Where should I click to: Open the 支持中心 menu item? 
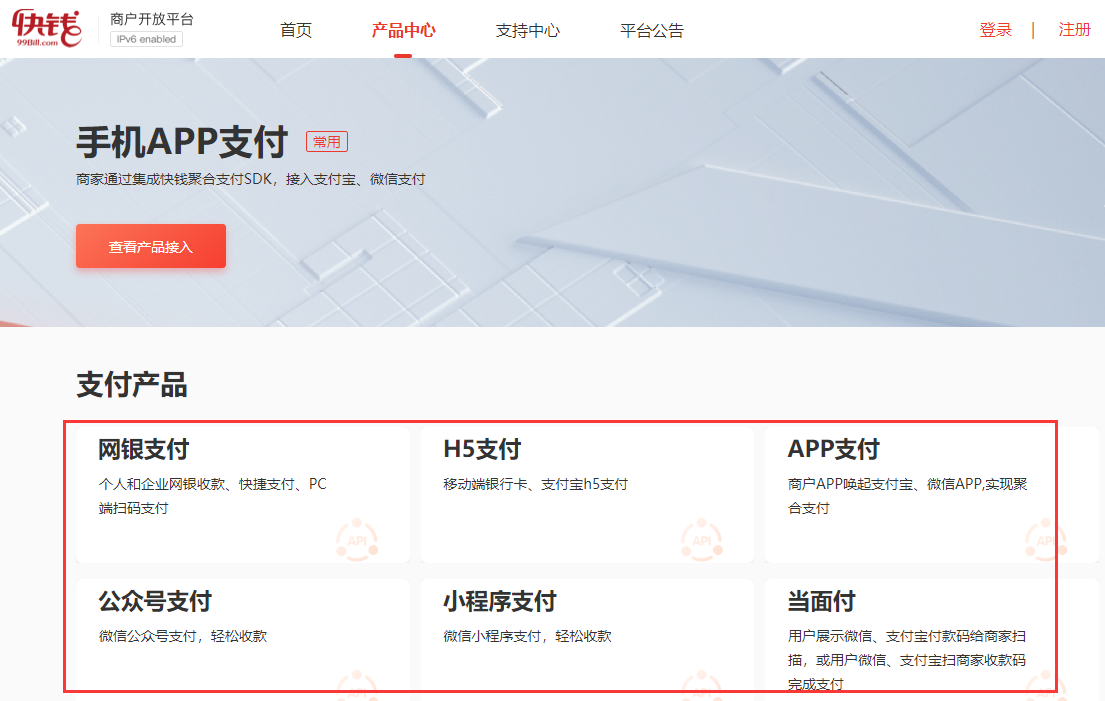[527, 30]
